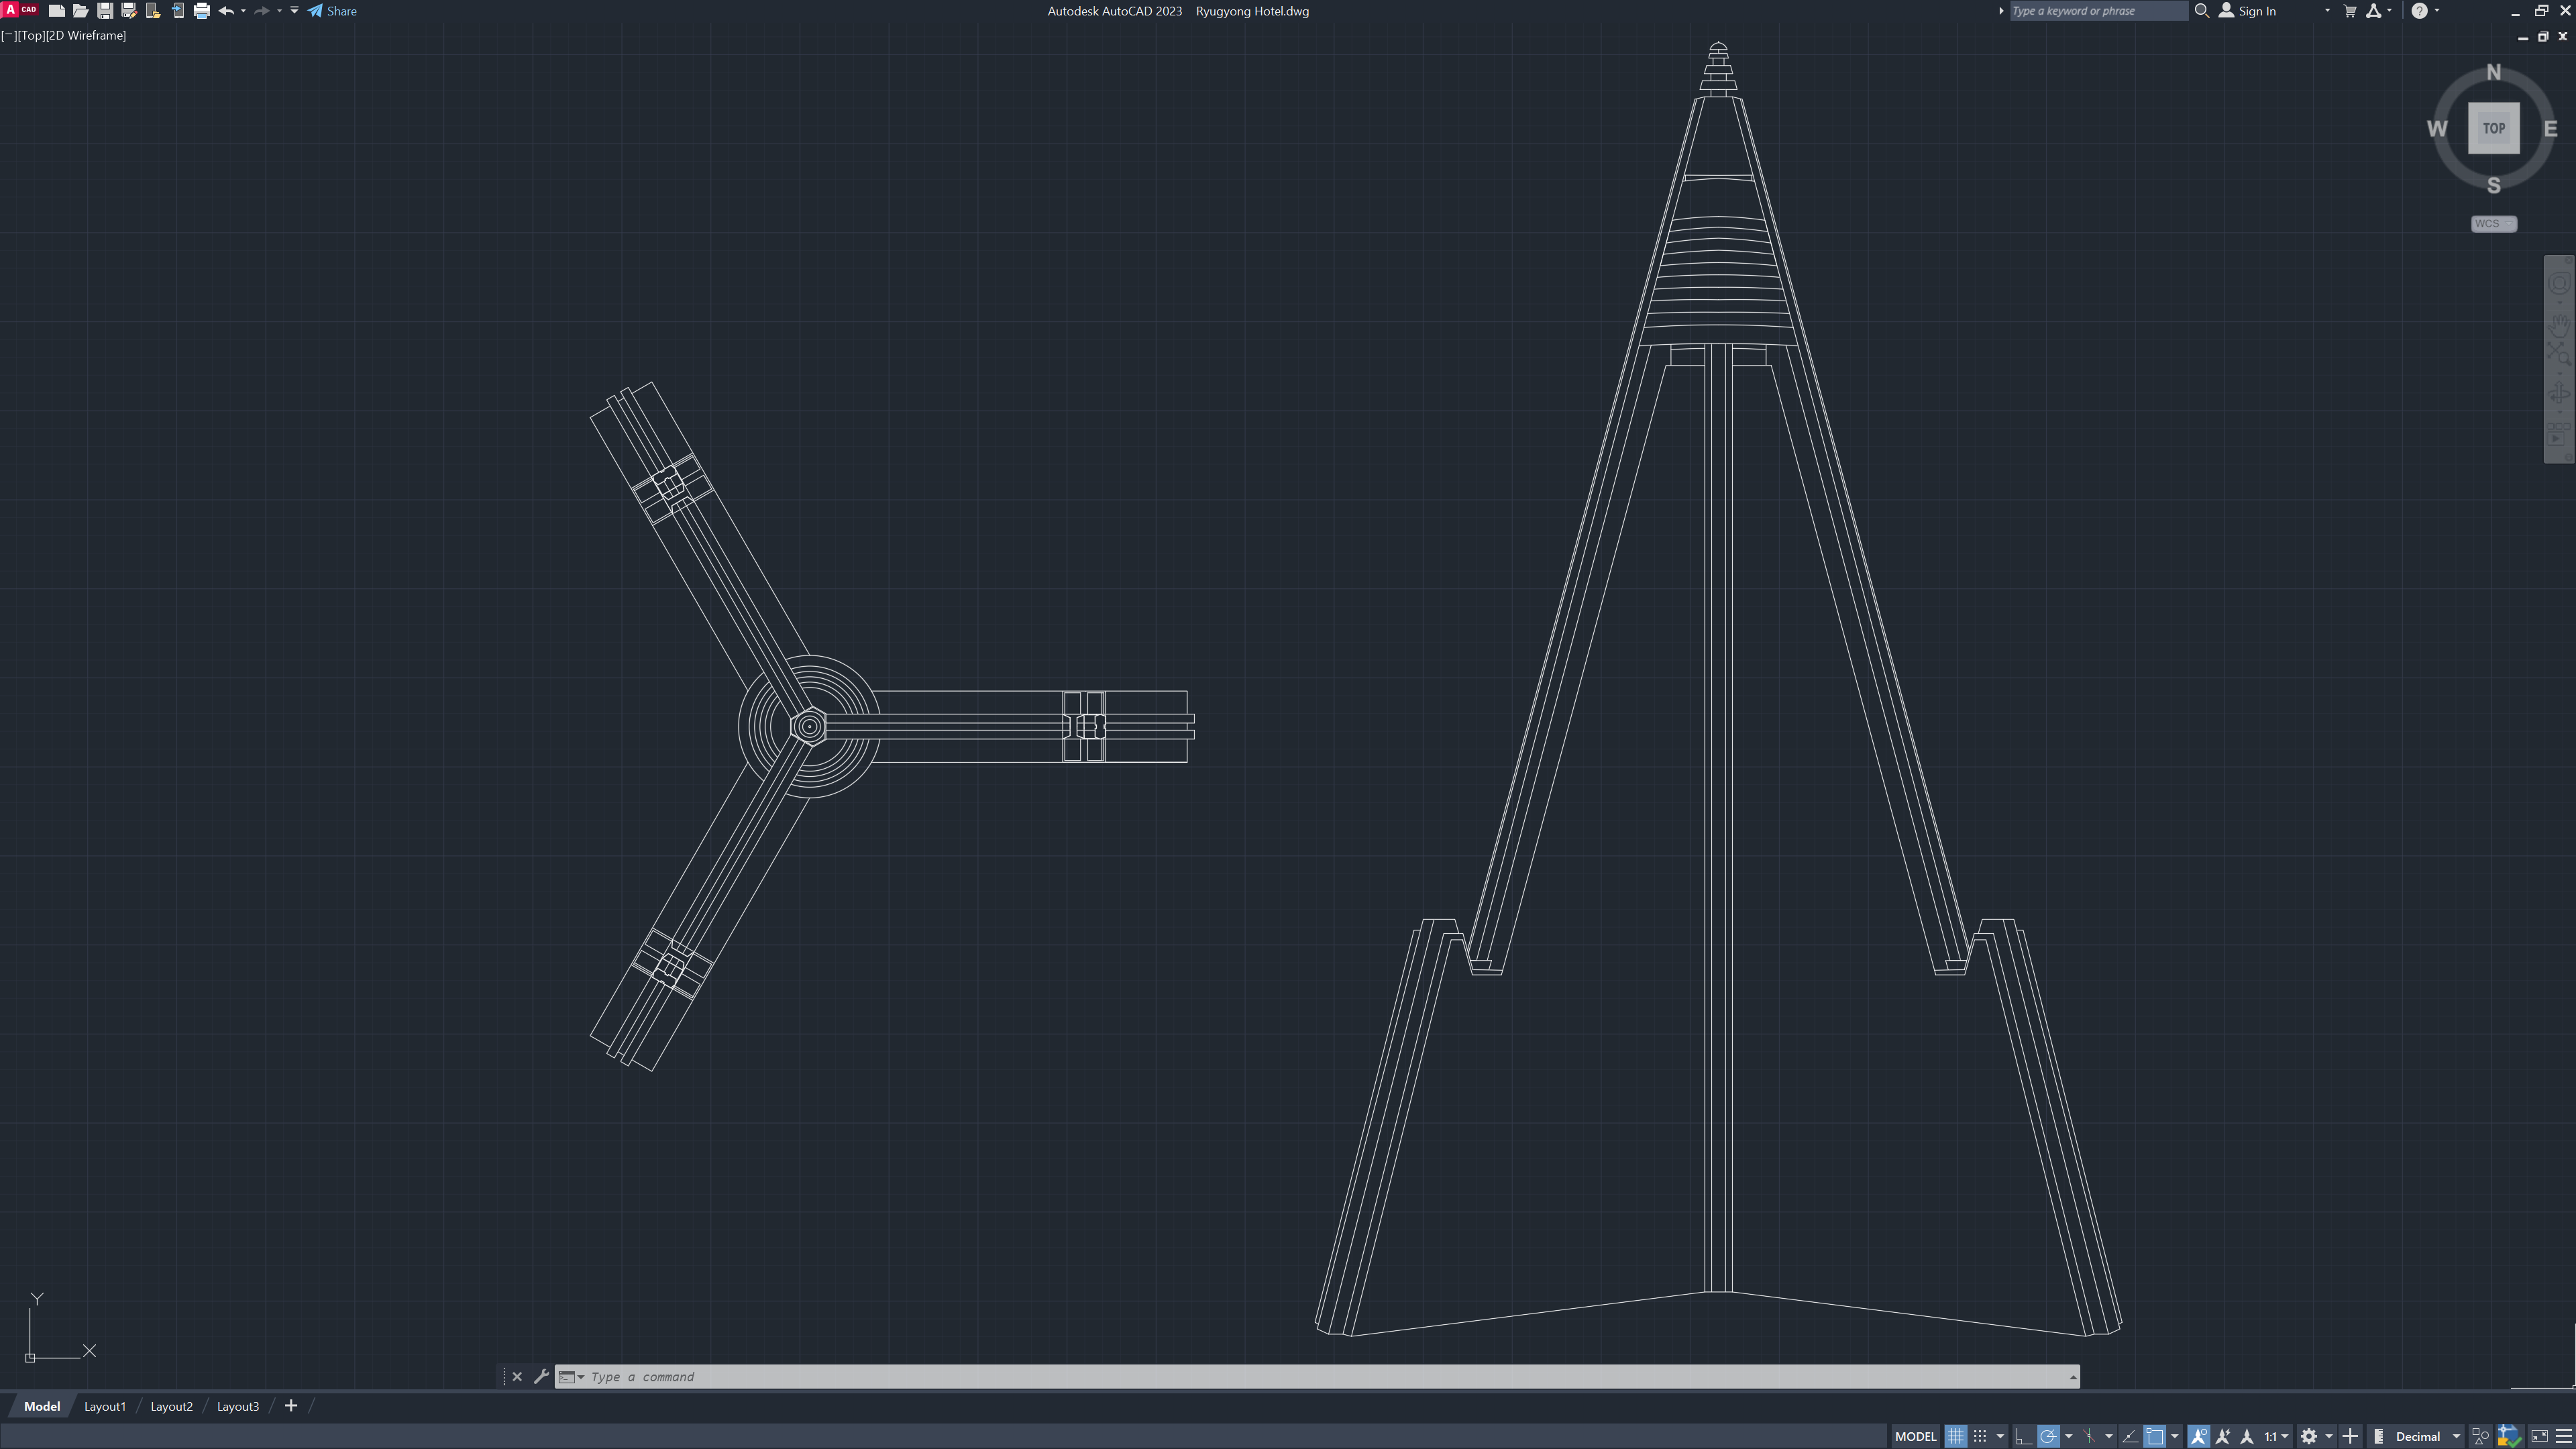Screen dimensions: 2576x1449
Task: Toggle drawing grid display
Action: [1955, 1436]
